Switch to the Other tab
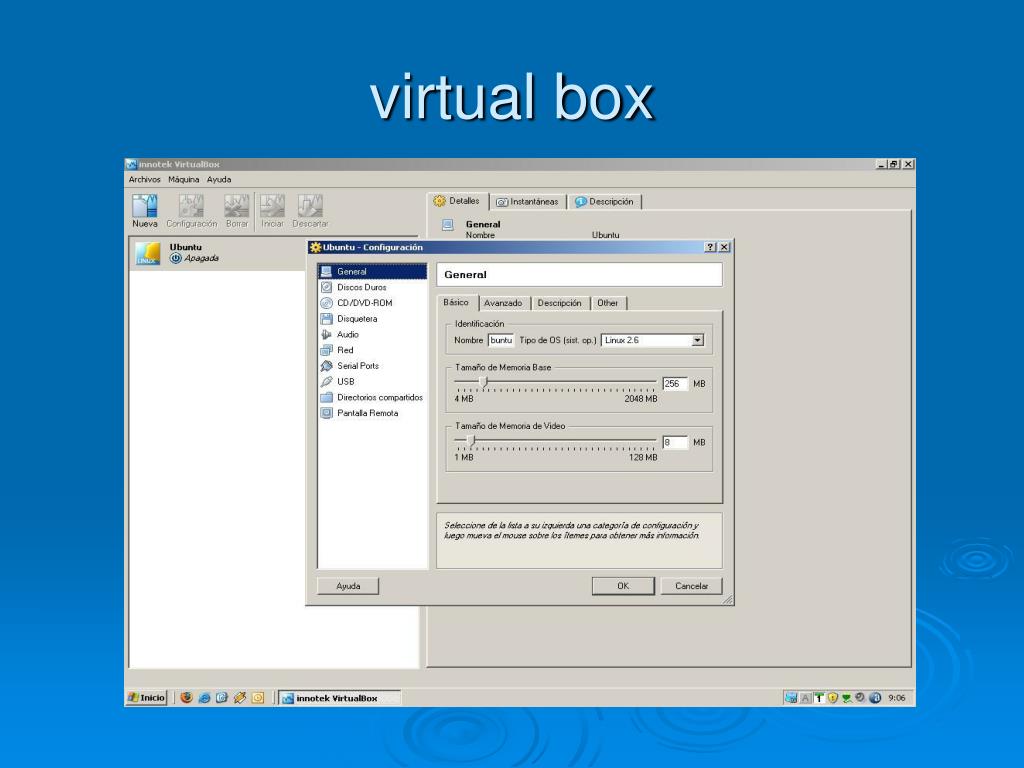The height and width of the screenshot is (768, 1024). click(608, 303)
